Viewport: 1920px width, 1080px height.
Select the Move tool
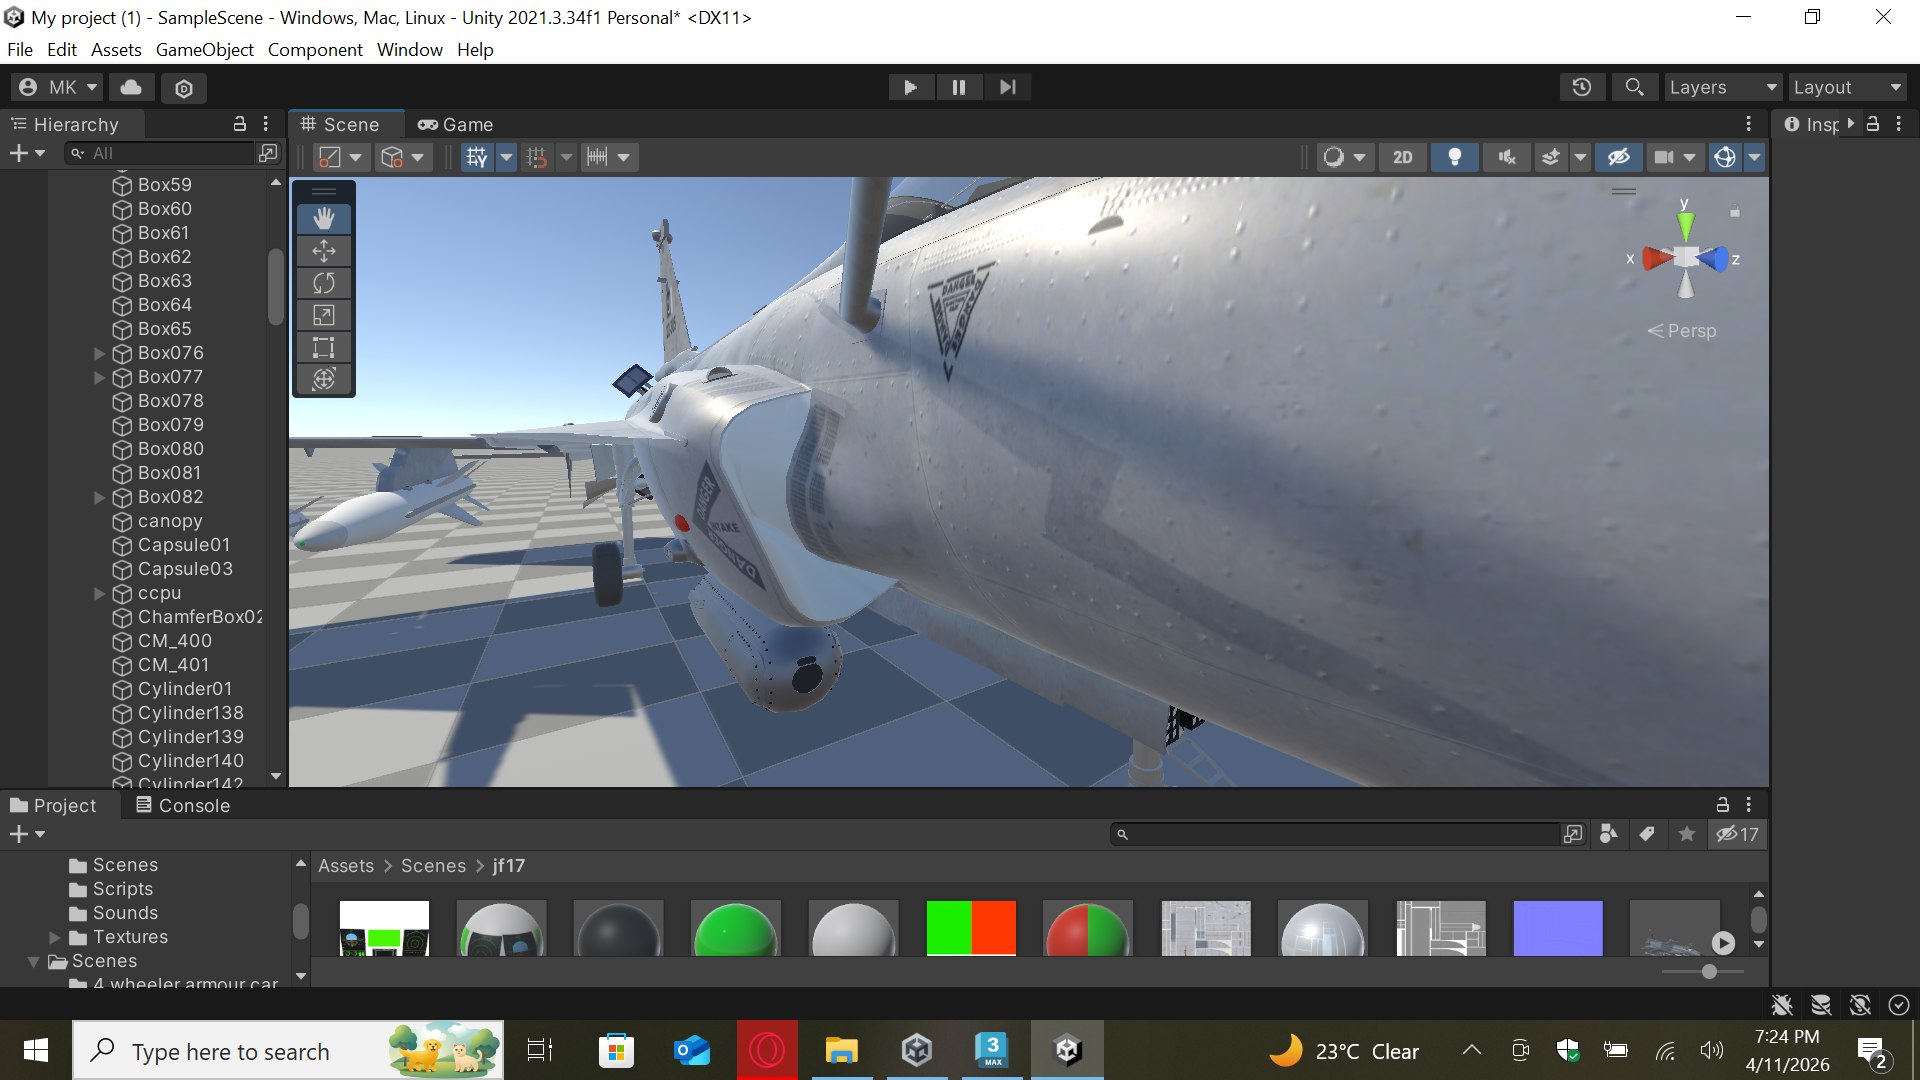(x=323, y=251)
